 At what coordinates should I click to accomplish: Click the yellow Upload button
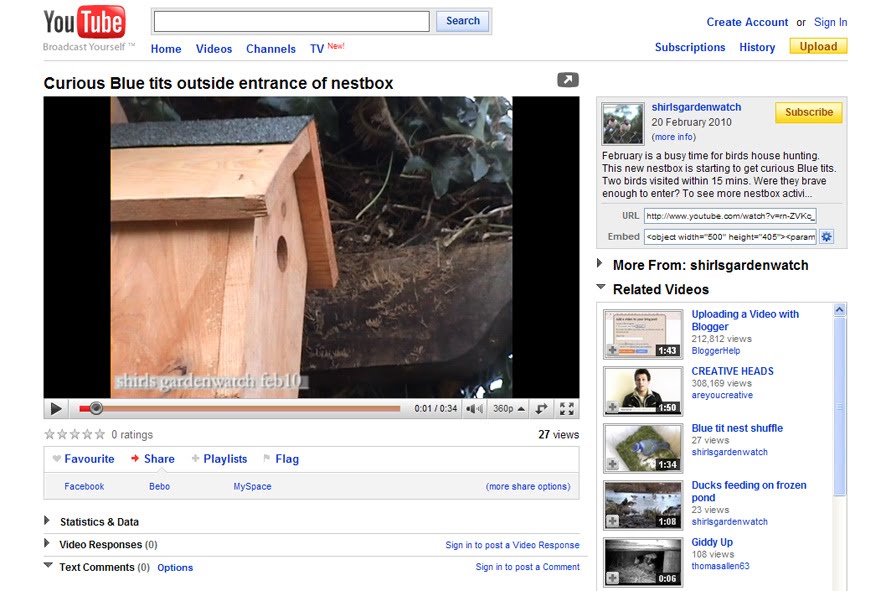pyautogui.click(x=818, y=46)
